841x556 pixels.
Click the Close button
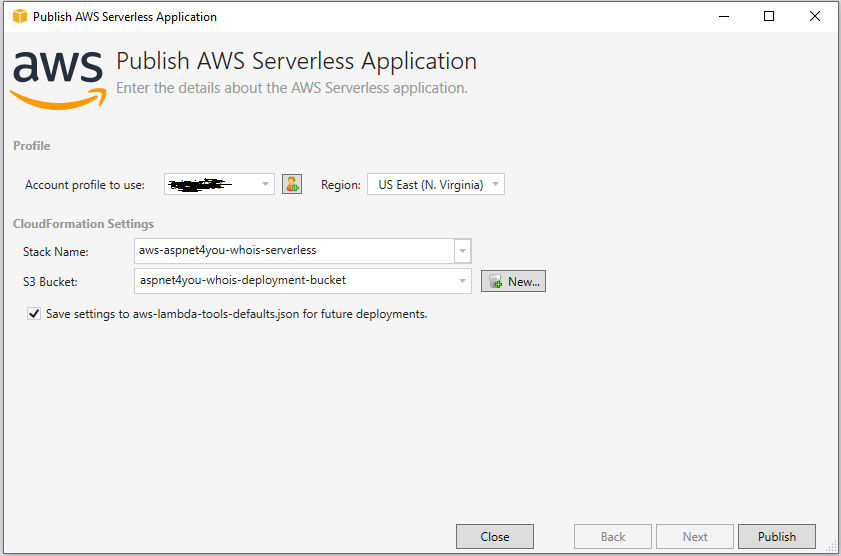tap(495, 537)
